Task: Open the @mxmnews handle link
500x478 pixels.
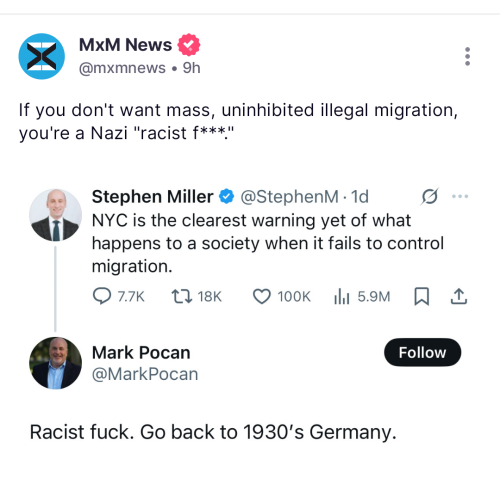Action: [122, 68]
